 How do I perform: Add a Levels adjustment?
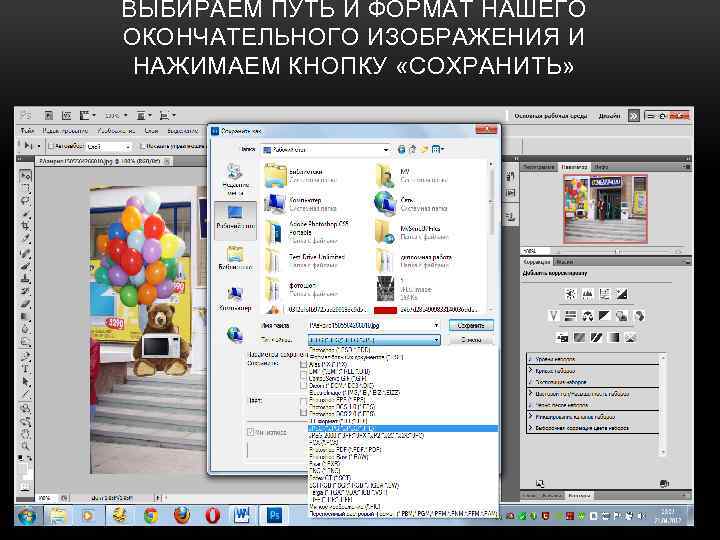587,294
